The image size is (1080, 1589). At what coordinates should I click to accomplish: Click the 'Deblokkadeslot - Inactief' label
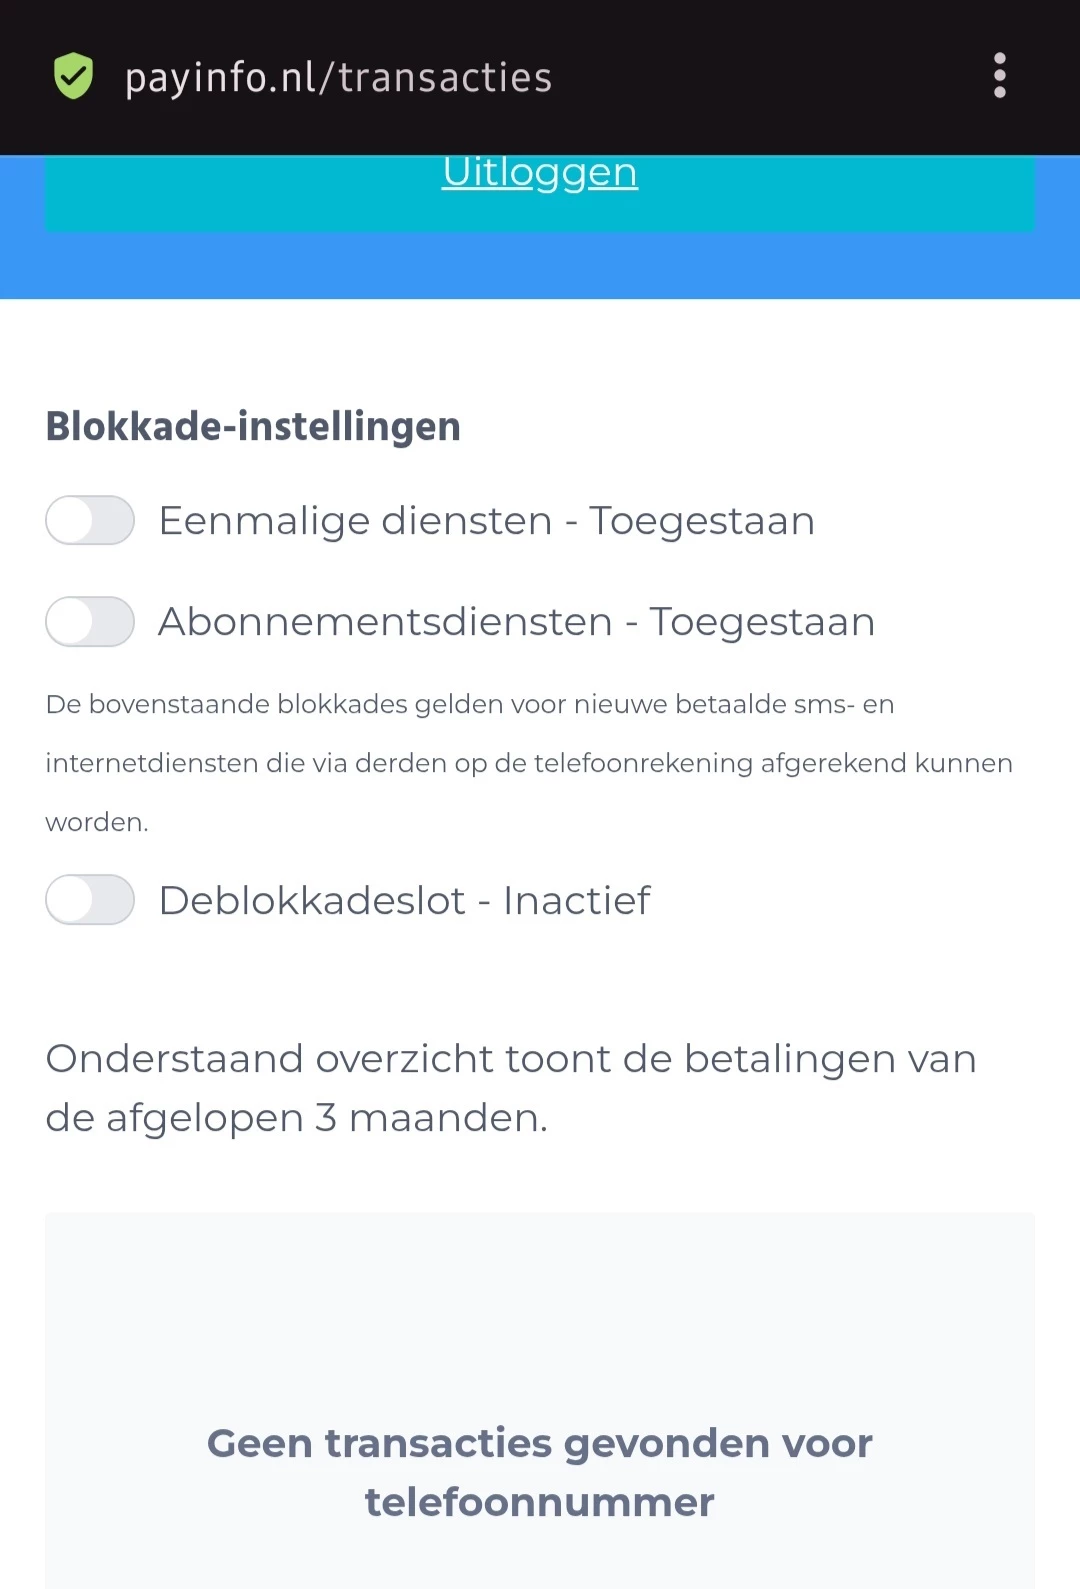(405, 900)
